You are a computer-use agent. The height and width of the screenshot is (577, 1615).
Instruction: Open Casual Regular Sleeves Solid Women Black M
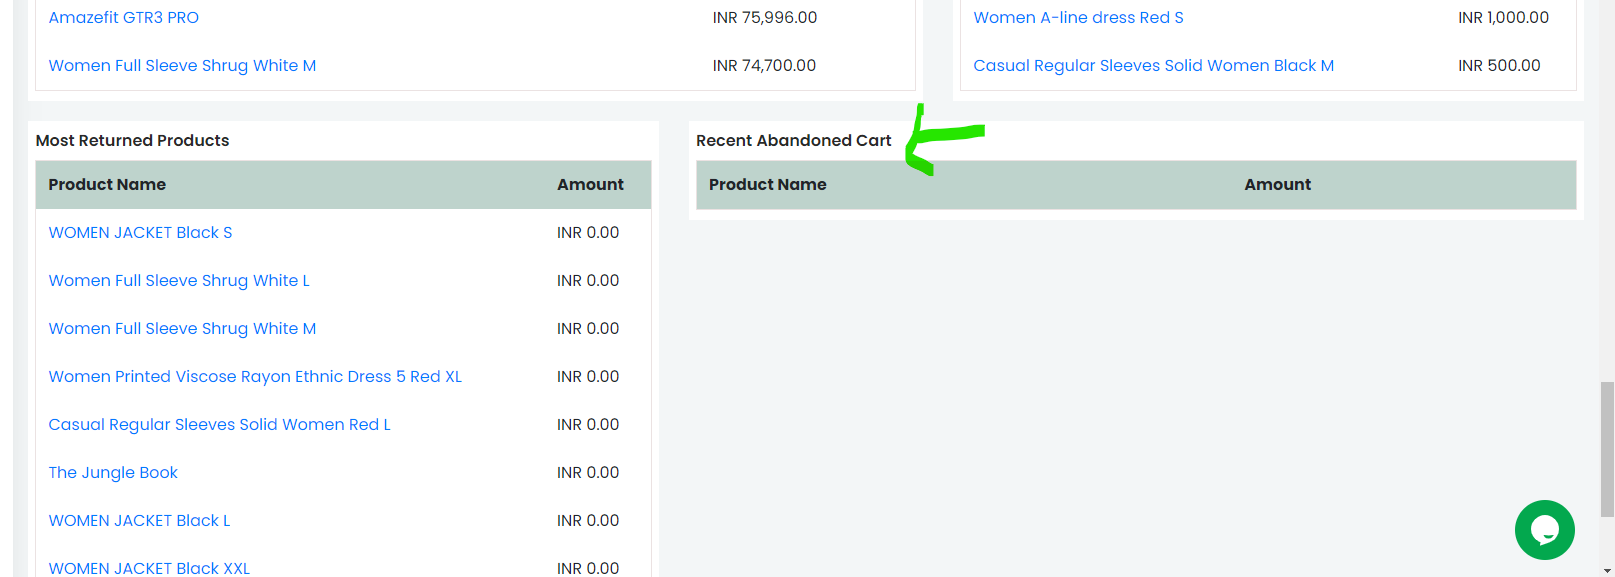pyautogui.click(x=1153, y=66)
